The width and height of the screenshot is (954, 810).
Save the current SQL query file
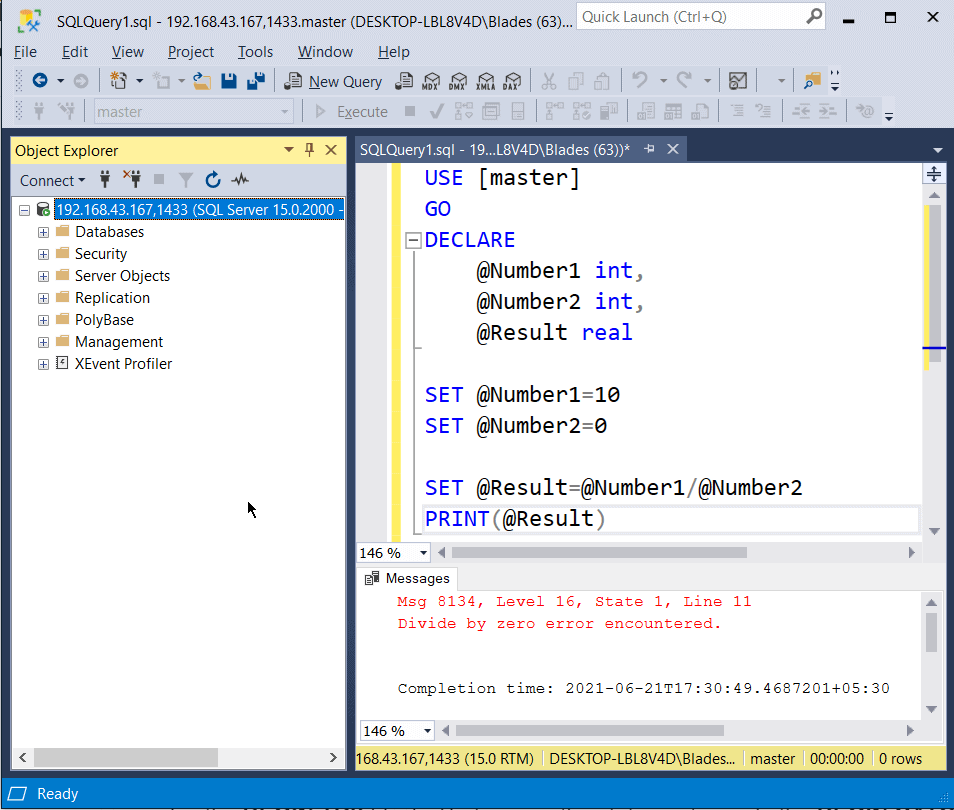pos(229,81)
